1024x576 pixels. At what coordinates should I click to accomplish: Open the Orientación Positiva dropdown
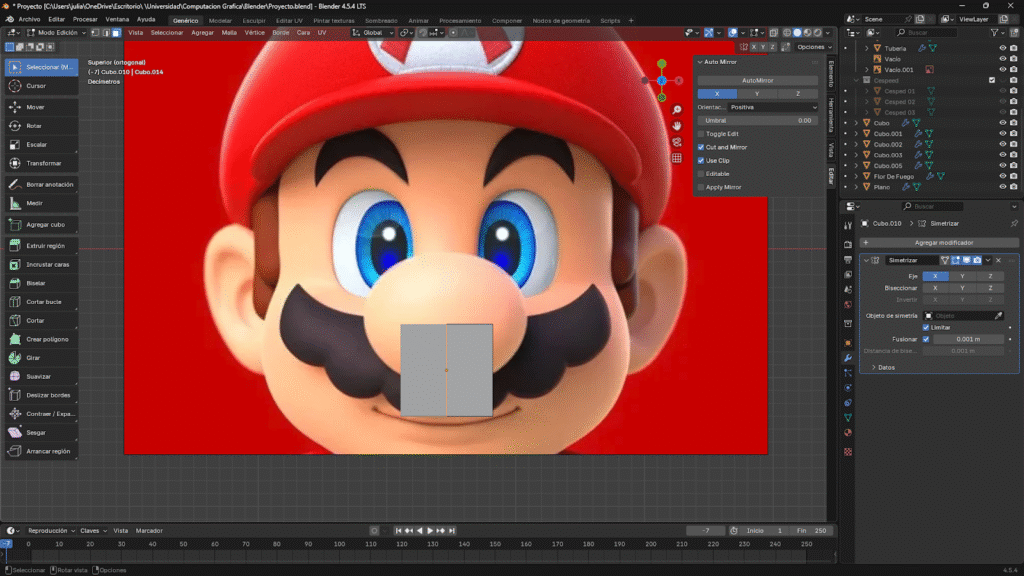point(772,107)
